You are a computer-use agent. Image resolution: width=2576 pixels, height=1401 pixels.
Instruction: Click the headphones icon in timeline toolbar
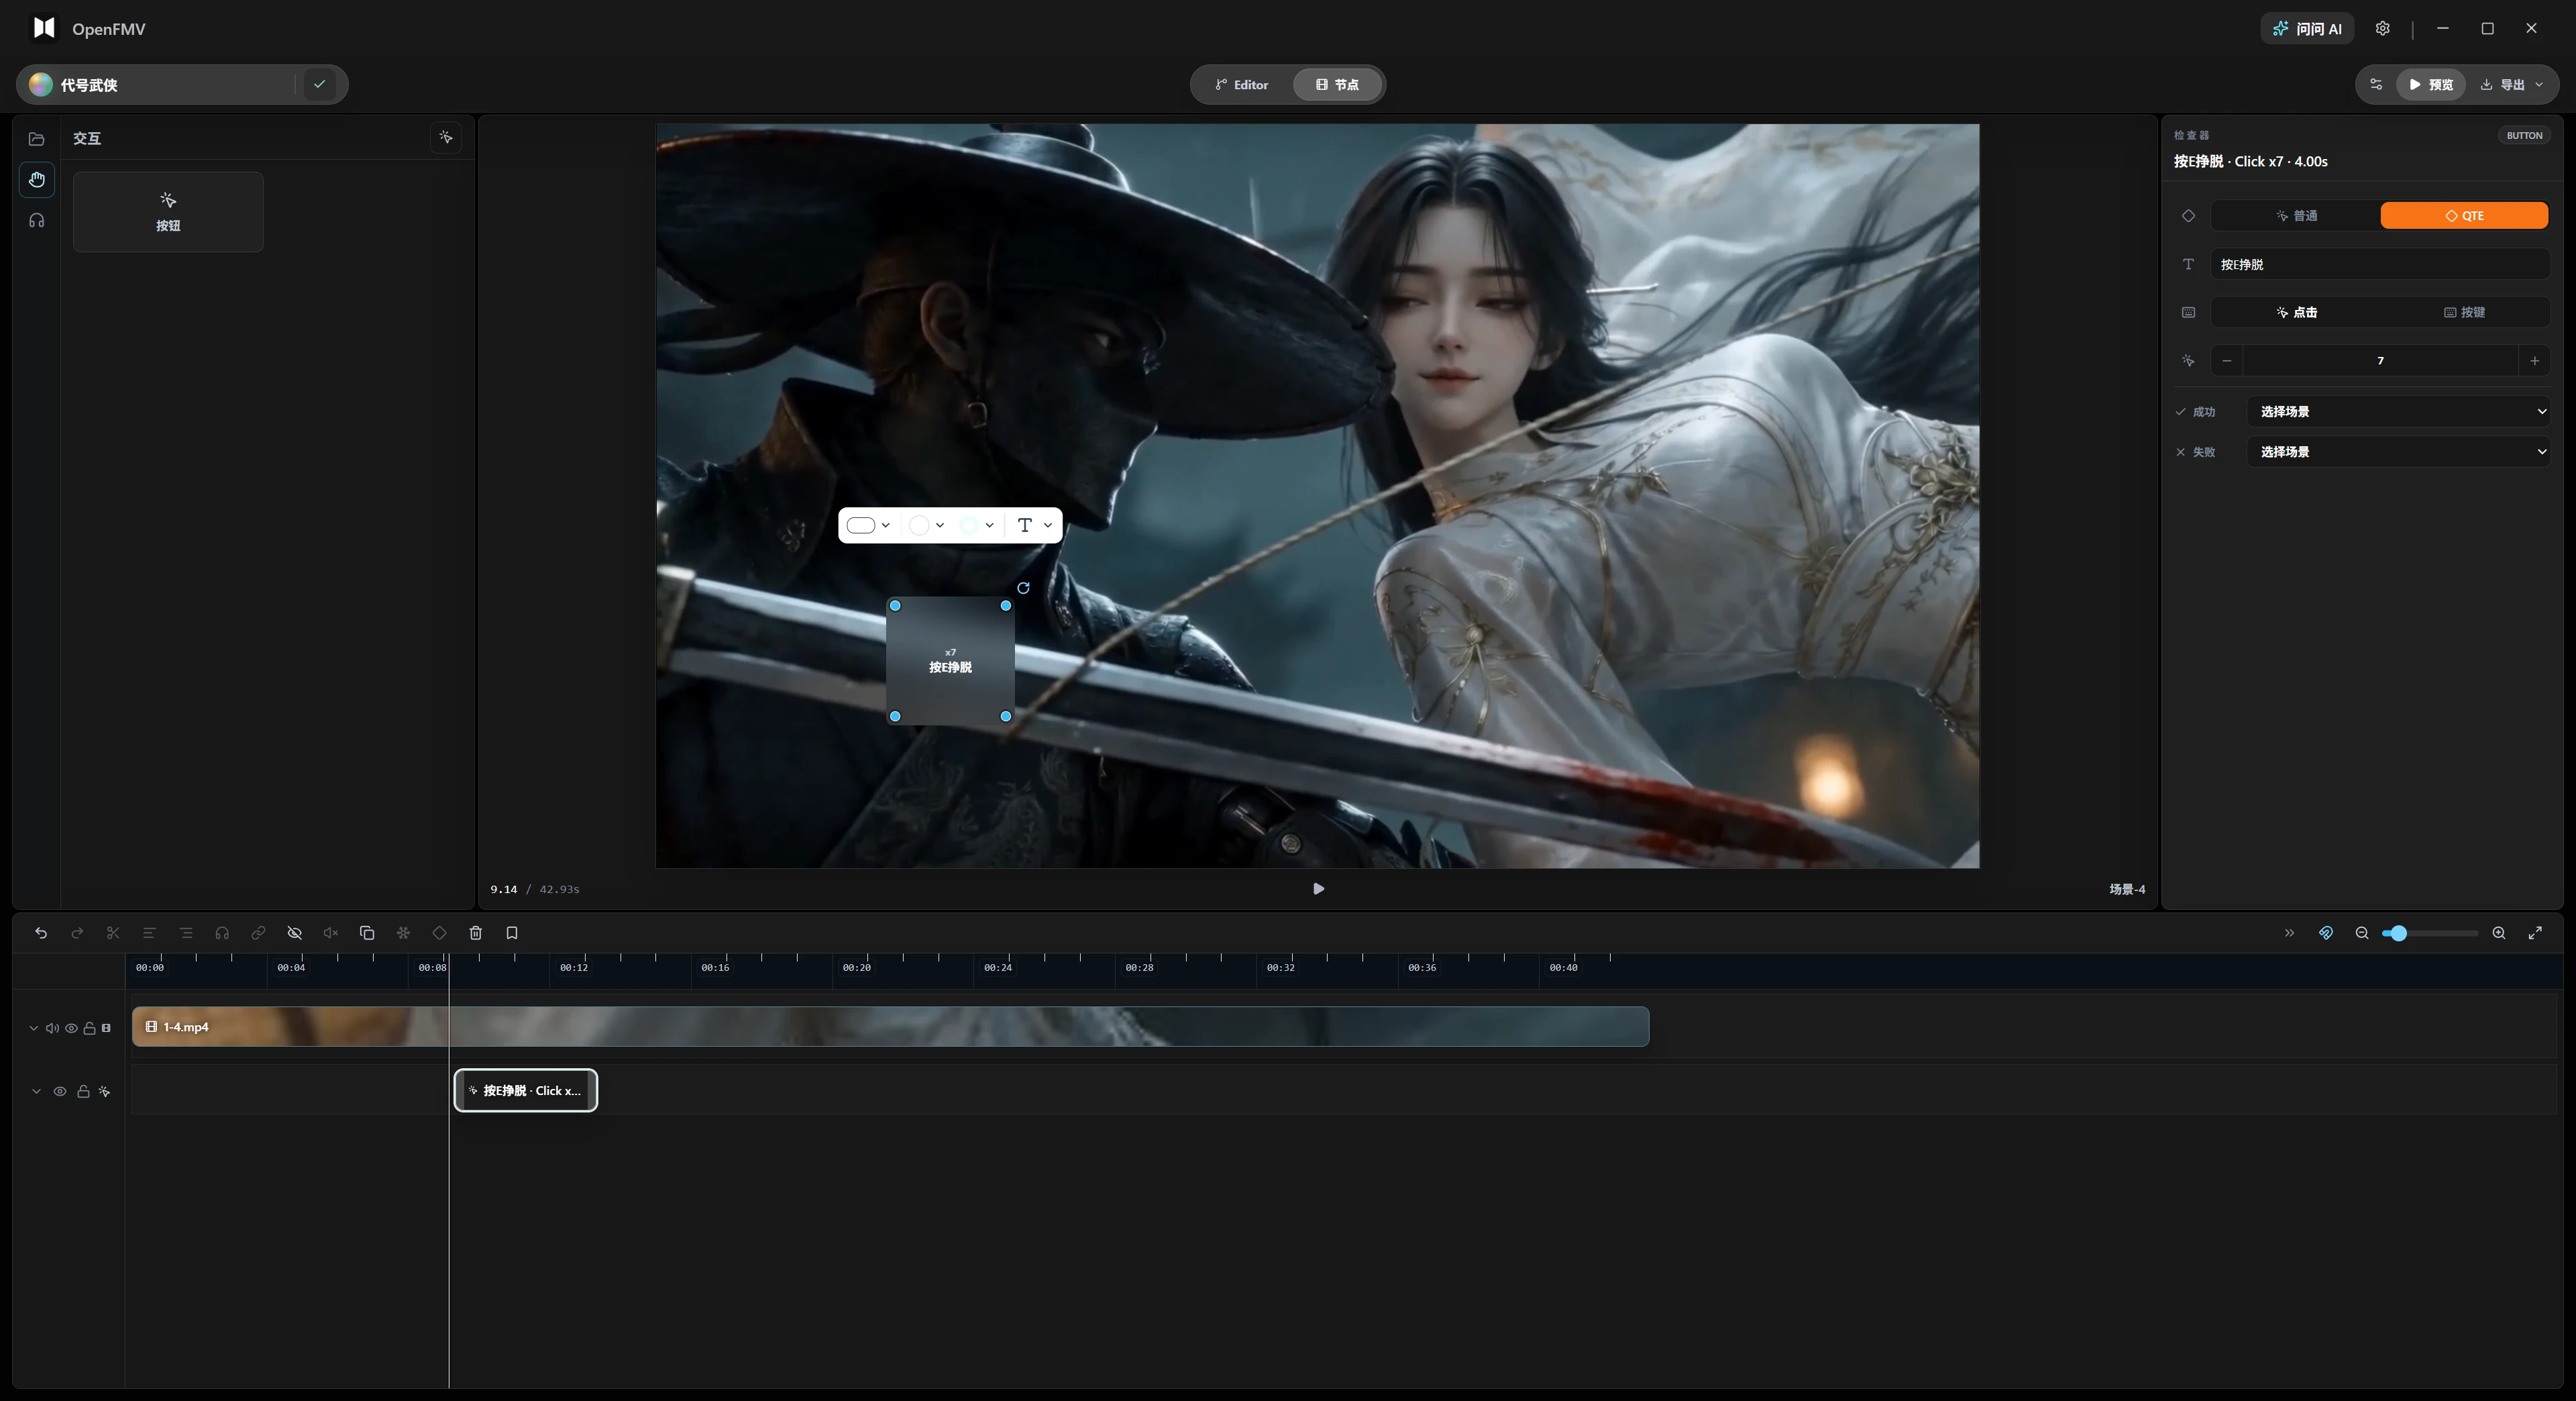pyautogui.click(x=222, y=933)
